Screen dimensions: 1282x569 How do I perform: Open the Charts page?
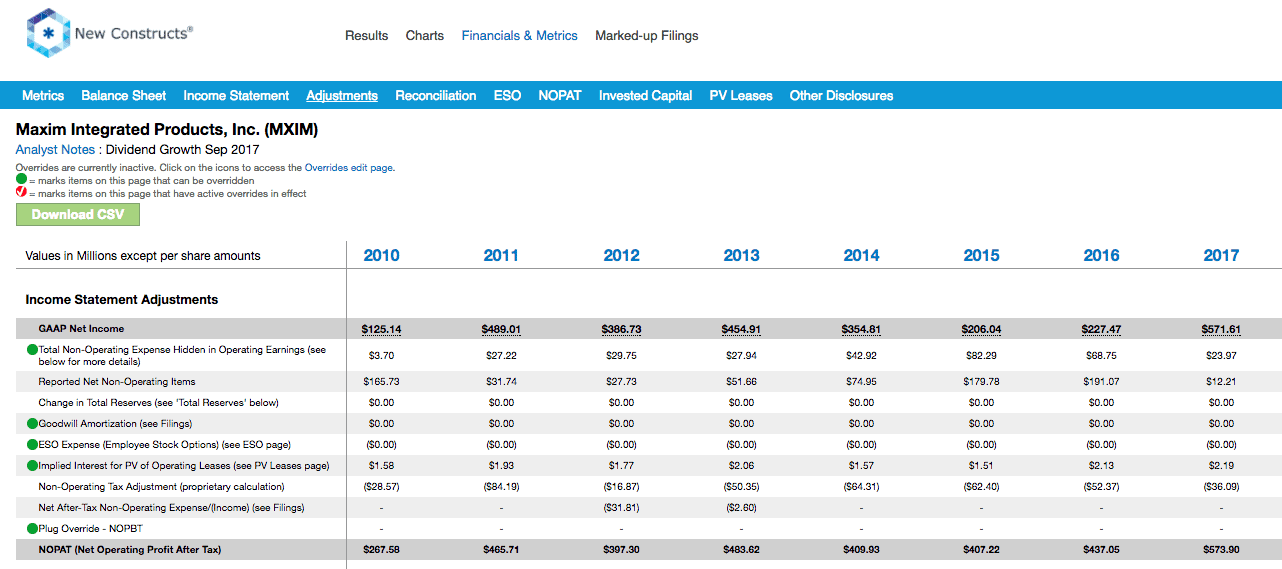[x=425, y=36]
